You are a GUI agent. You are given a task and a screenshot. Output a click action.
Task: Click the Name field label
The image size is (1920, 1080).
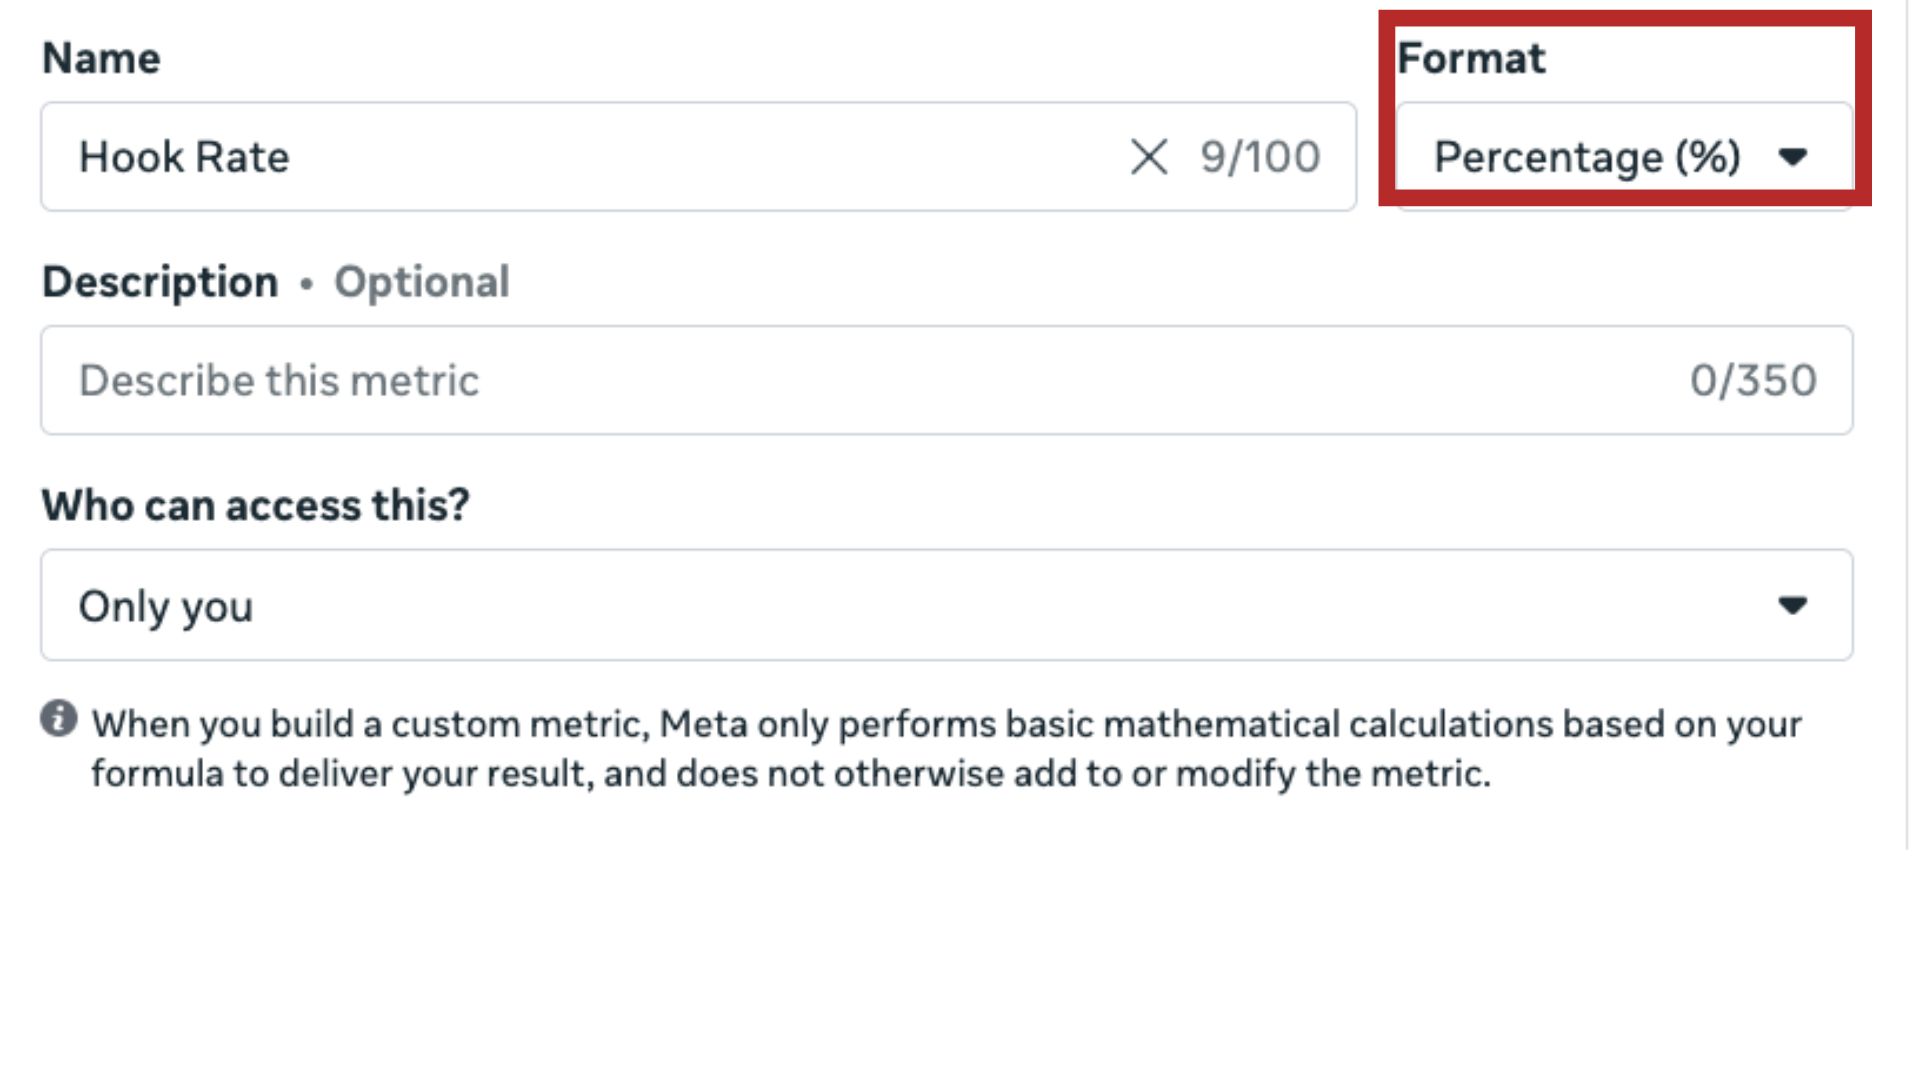pyautogui.click(x=101, y=58)
